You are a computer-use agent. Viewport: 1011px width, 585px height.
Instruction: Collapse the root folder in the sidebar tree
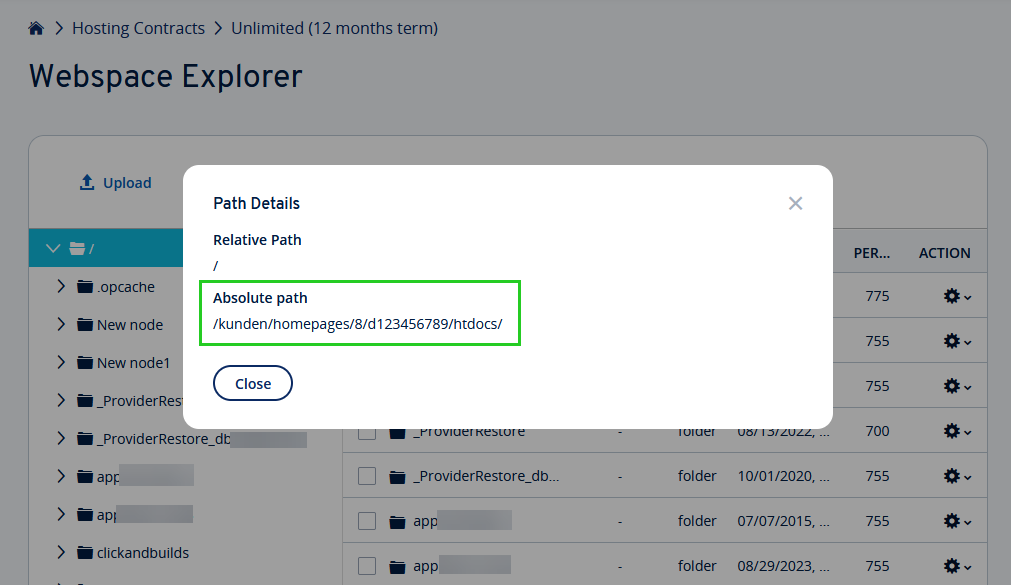52,247
